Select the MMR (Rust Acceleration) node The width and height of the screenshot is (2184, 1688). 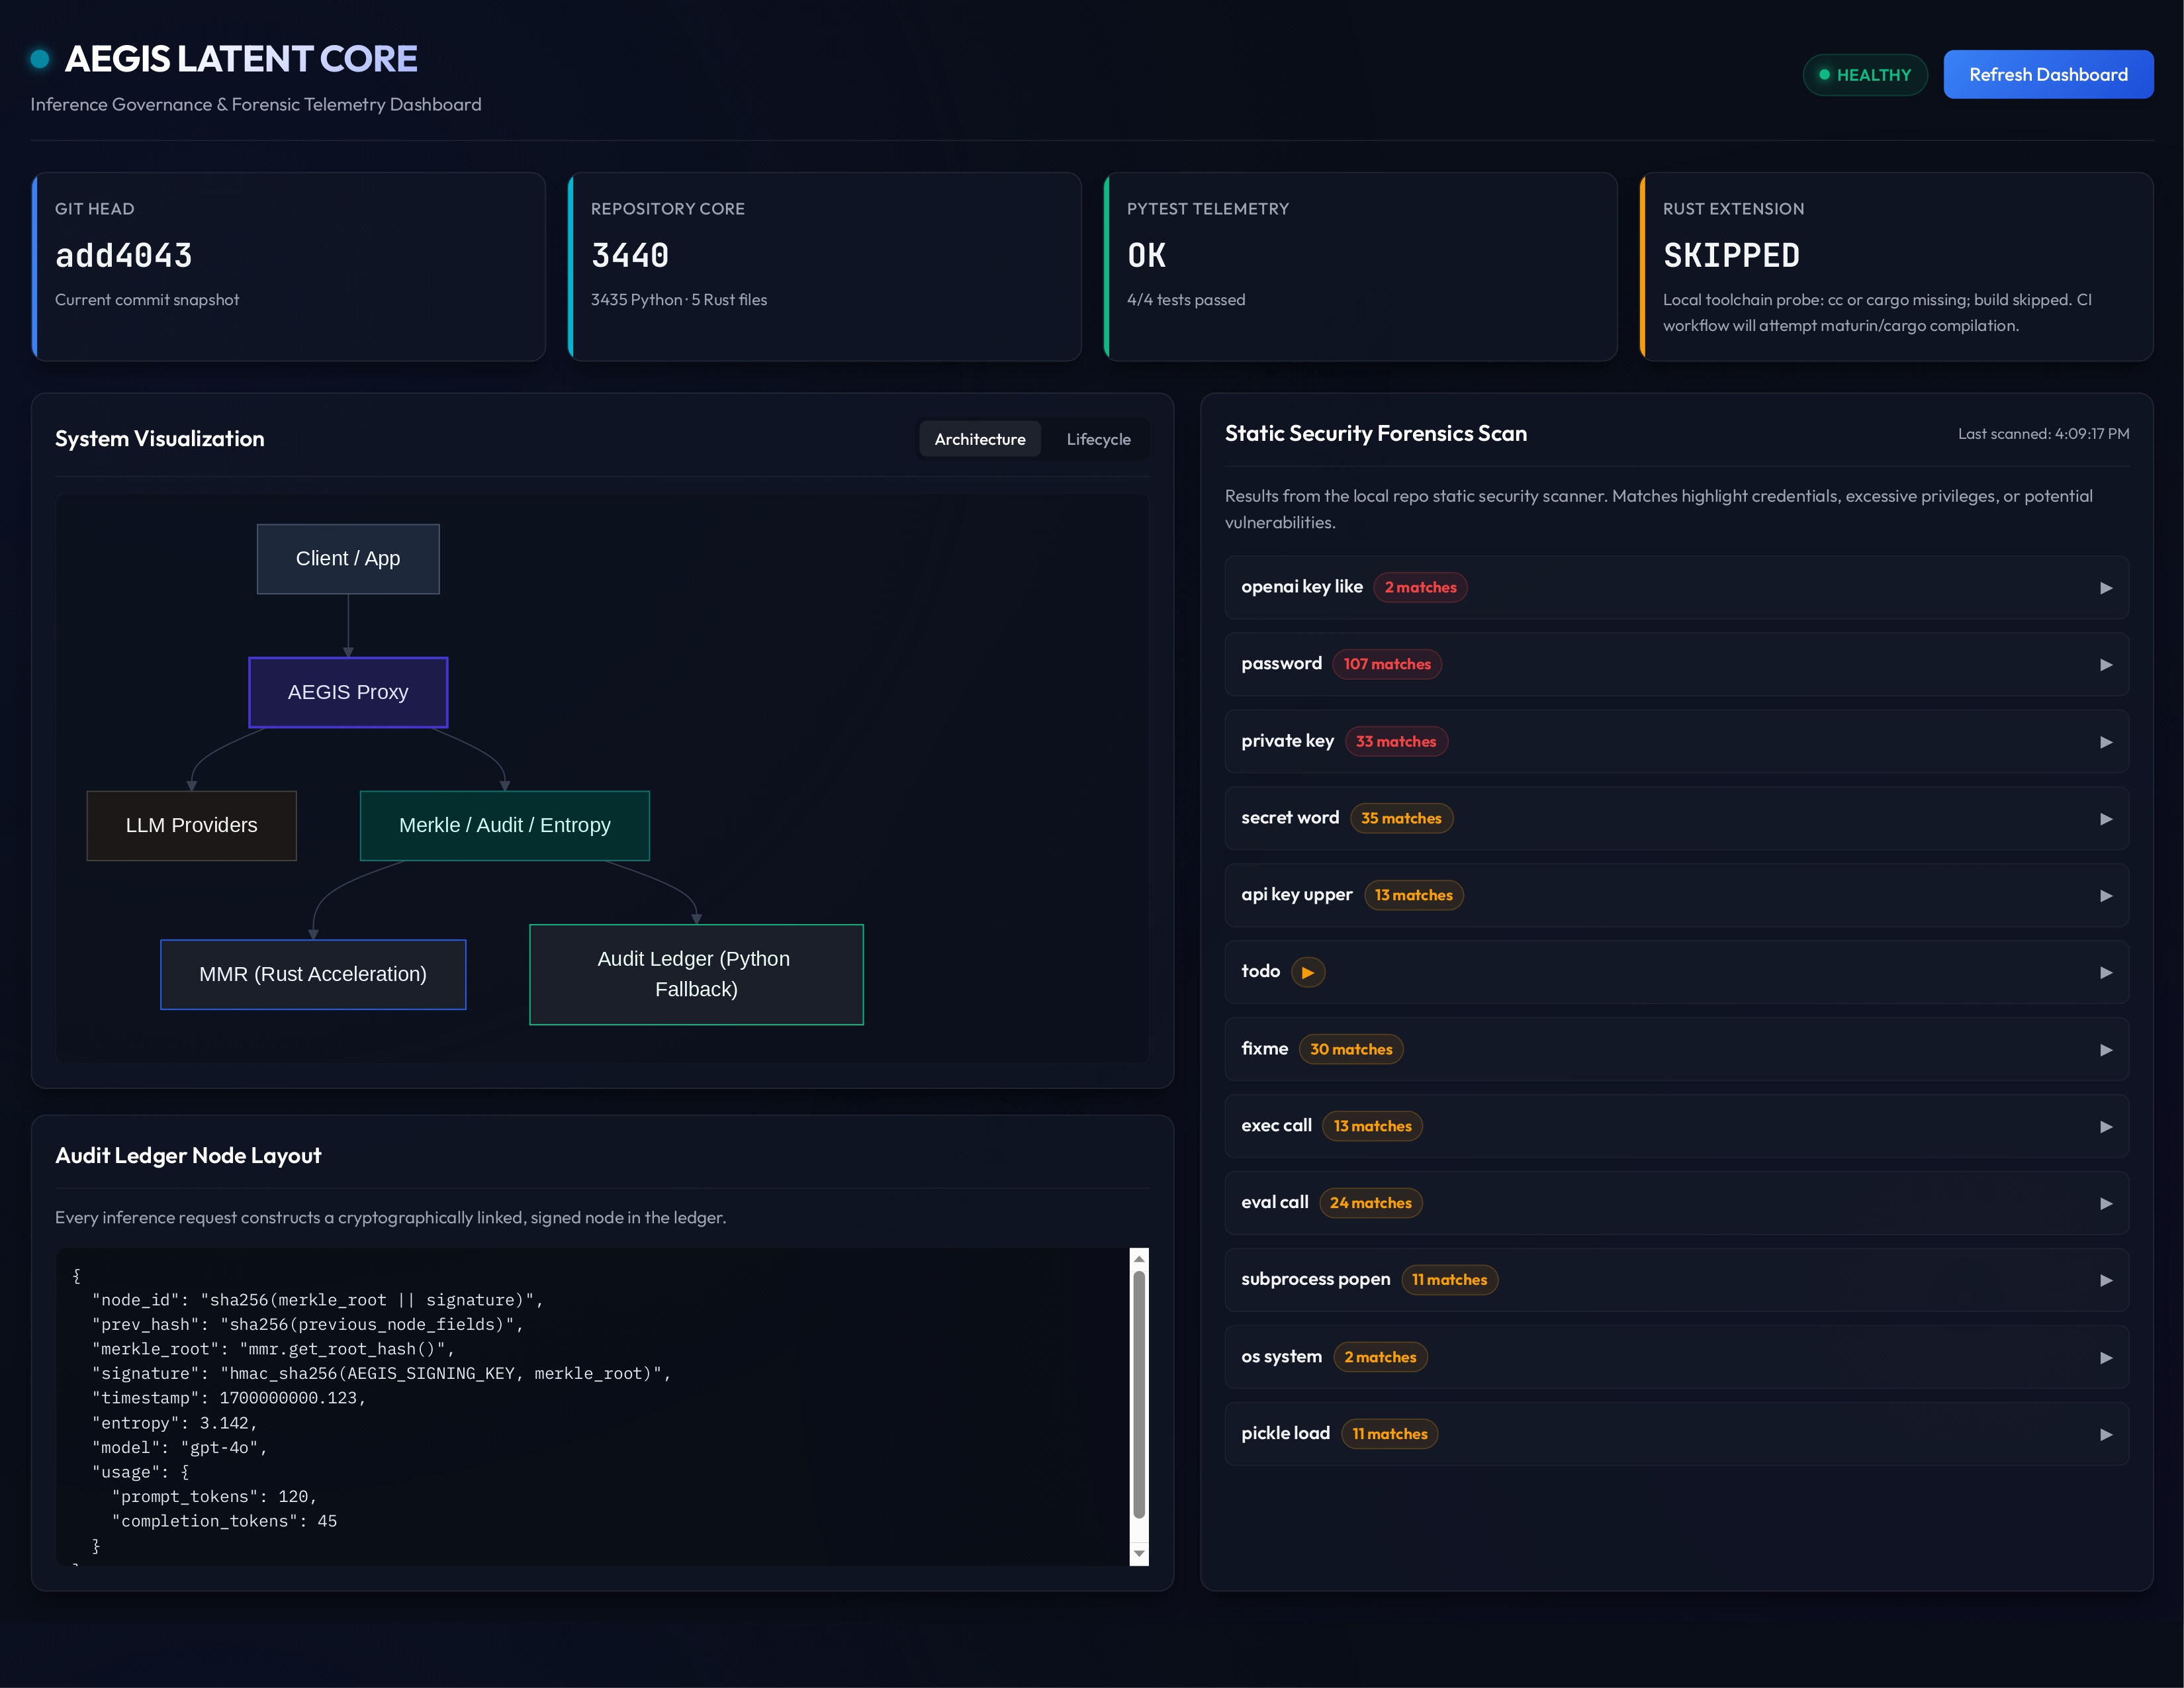point(313,975)
